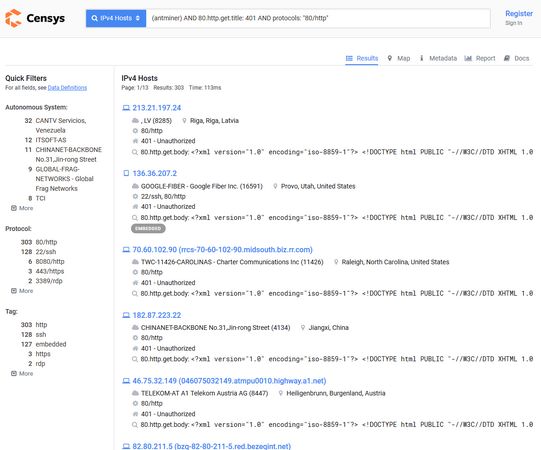
Task: Select the 'Results: 303' text
Action: point(168,88)
